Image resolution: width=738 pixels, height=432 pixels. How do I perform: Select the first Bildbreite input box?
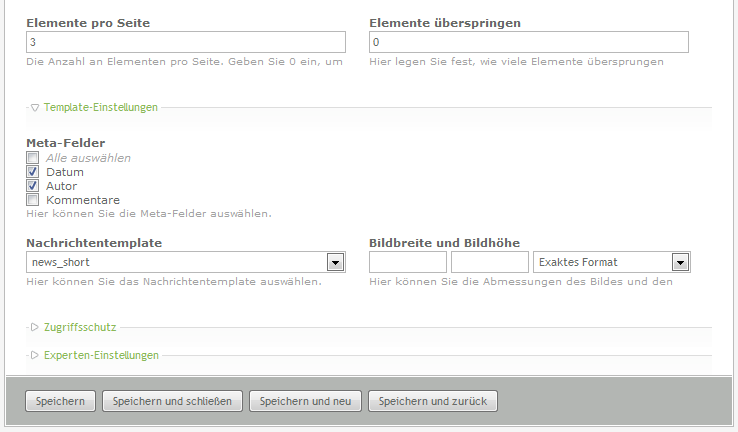(x=407, y=262)
